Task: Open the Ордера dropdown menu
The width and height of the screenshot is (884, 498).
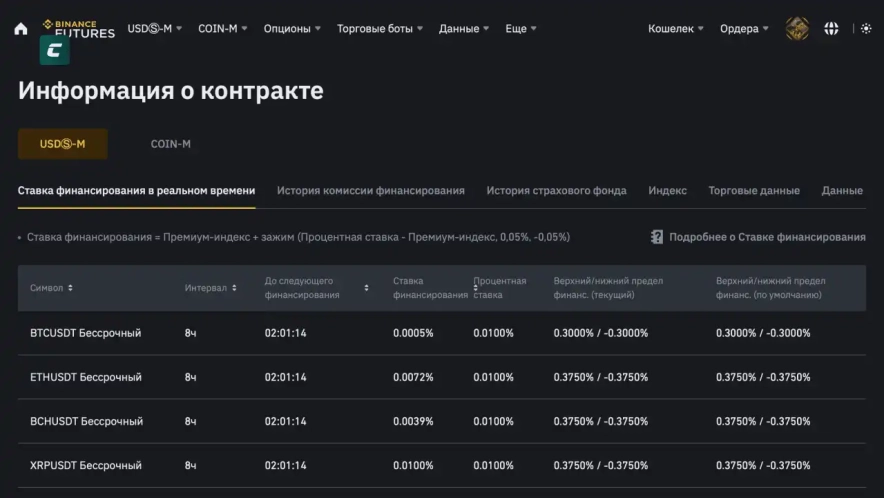Action: point(744,29)
